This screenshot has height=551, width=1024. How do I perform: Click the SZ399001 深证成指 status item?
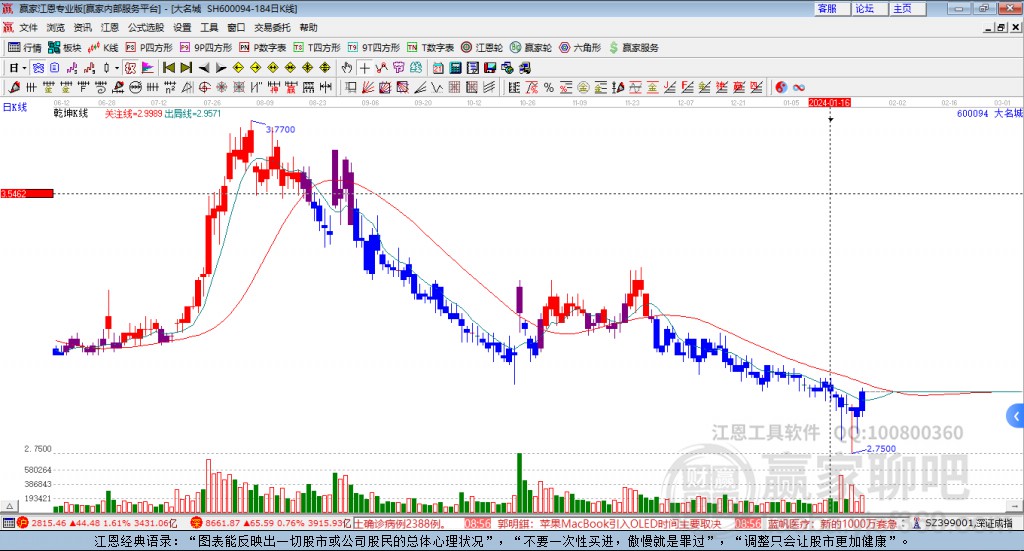(963, 523)
